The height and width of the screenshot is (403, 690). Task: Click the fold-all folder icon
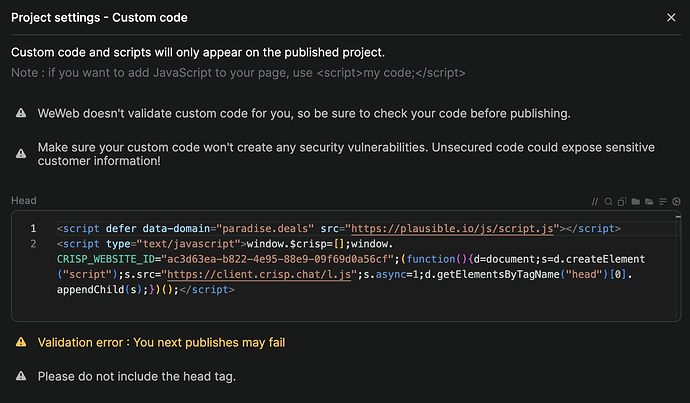click(635, 202)
